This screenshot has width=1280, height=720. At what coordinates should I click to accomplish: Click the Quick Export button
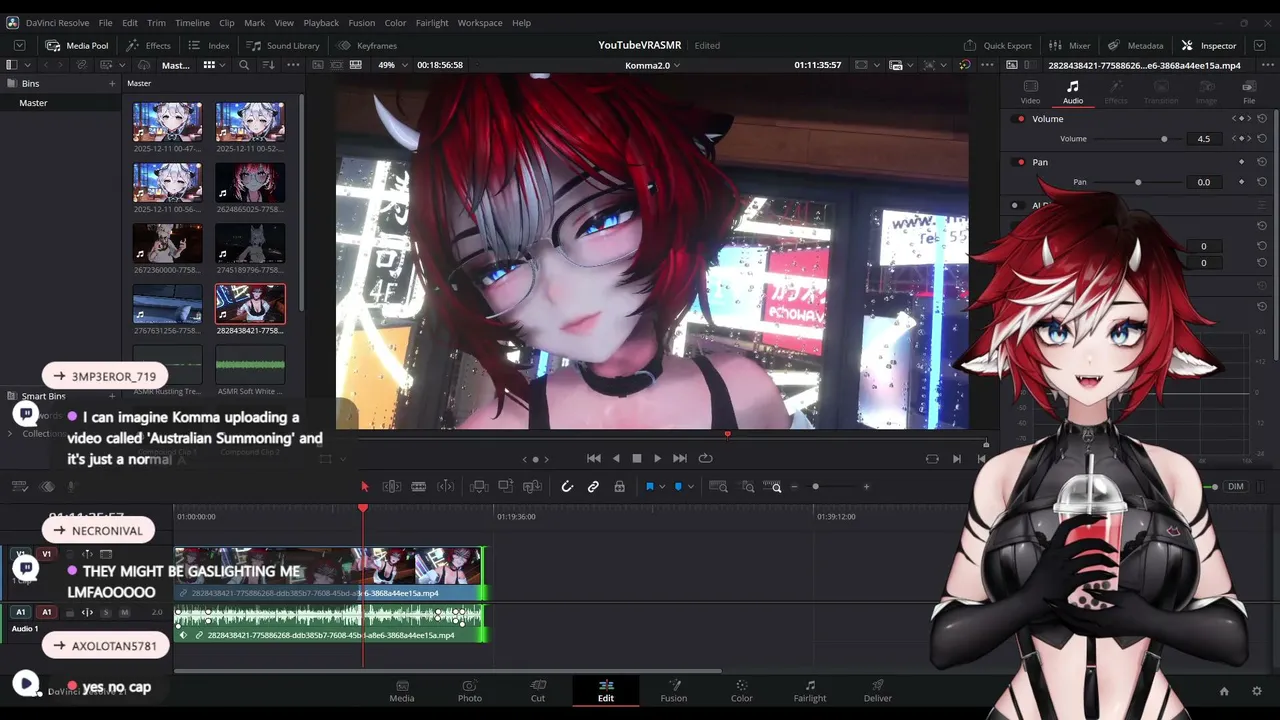[998, 45]
